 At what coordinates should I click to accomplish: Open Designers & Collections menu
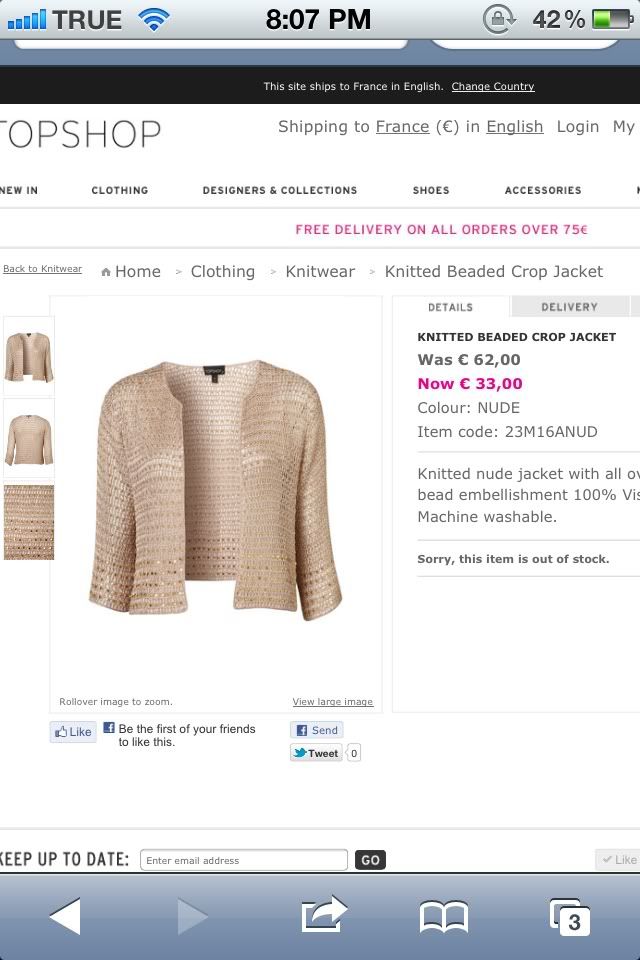pyautogui.click(x=280, y=190)
